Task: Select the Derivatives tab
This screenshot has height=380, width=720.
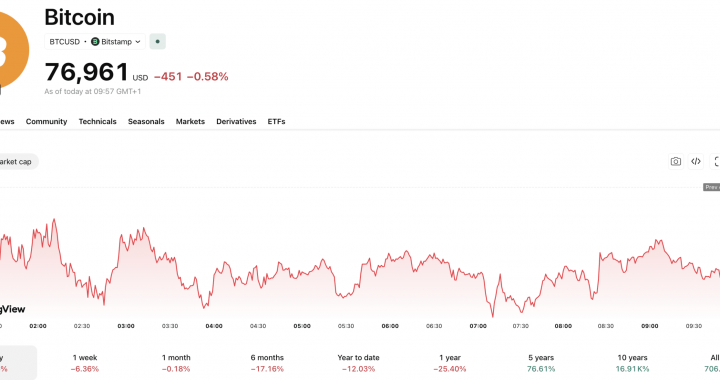Action: (x=236, y=122)
